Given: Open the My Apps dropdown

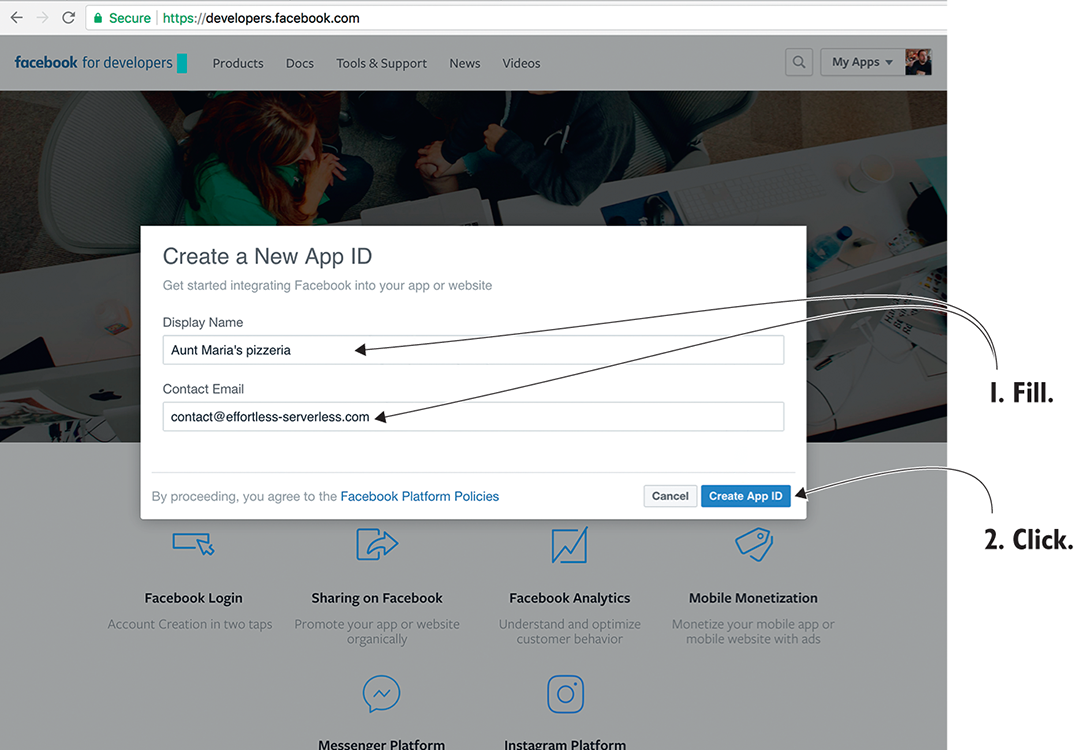Looking at the screenshot, I should pos(862,62).
